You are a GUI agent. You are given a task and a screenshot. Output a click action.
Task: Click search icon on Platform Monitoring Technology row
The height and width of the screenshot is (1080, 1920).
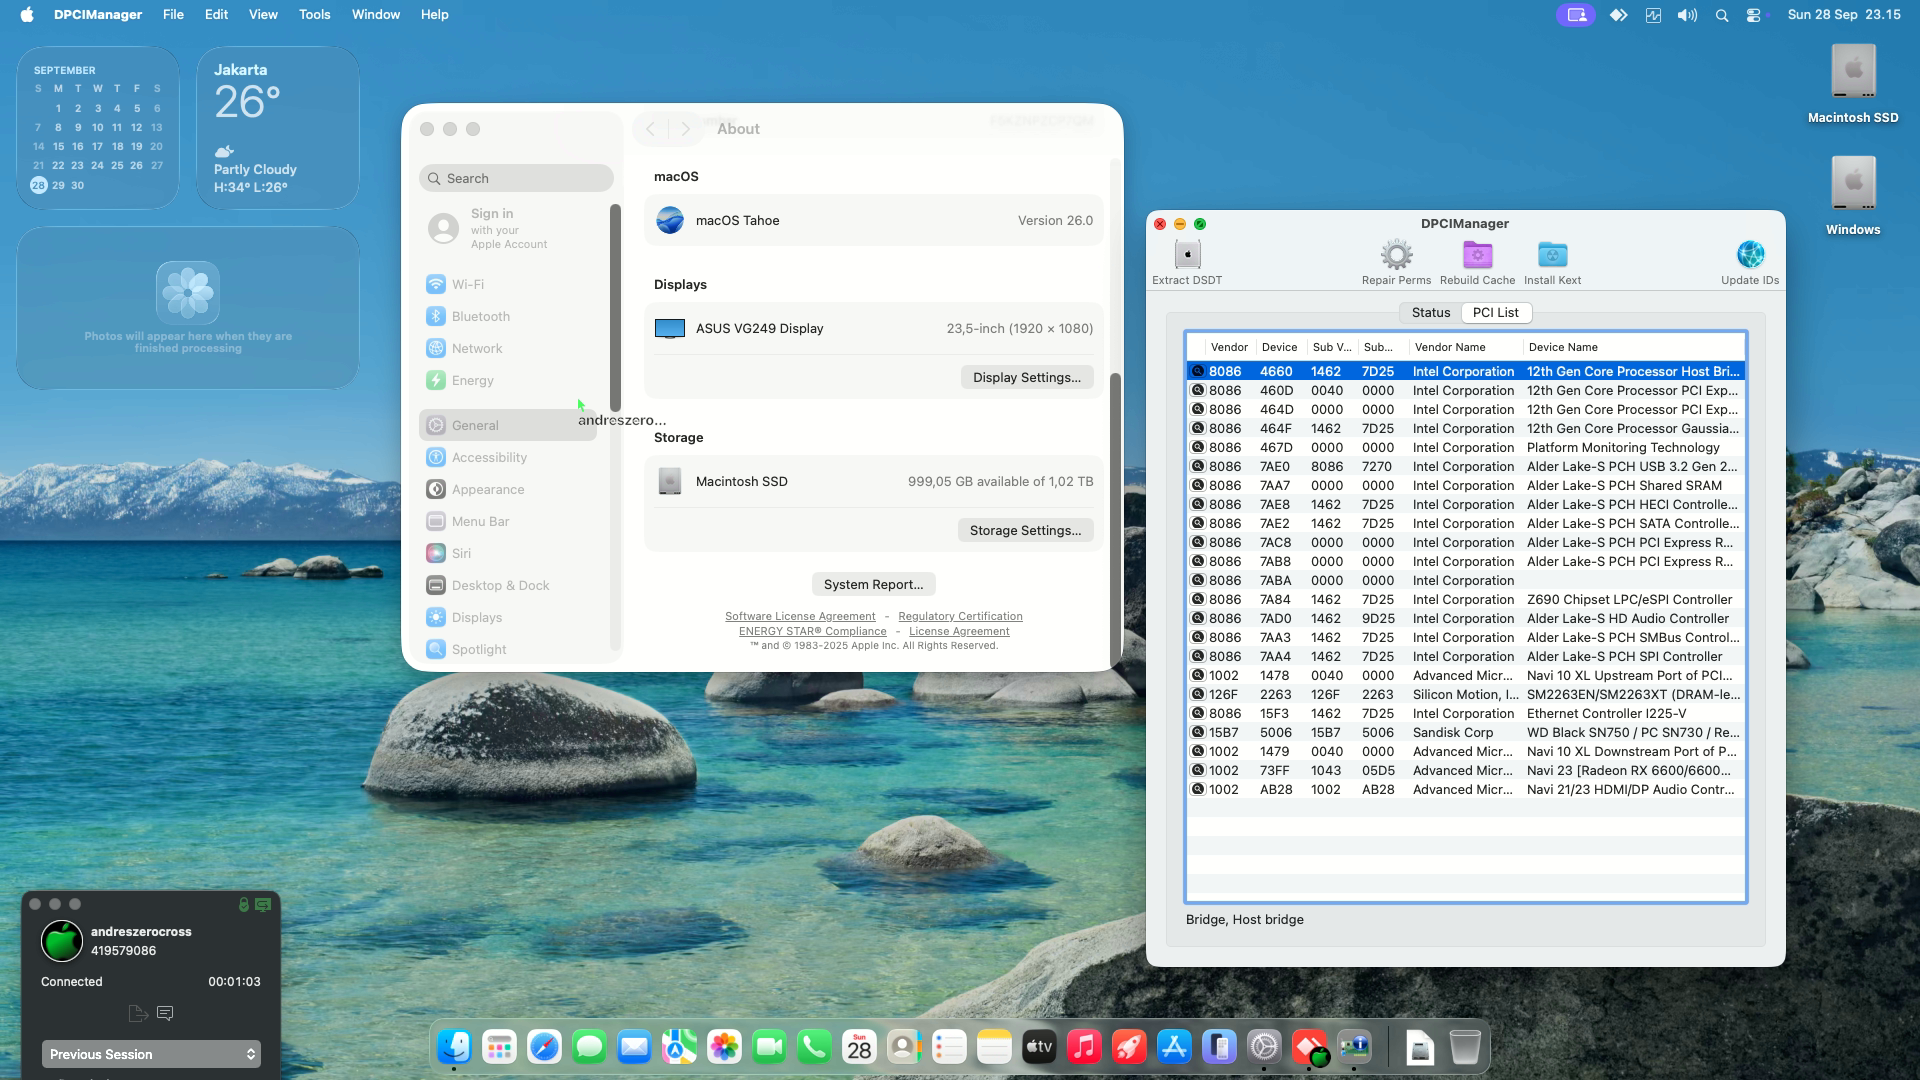[1197, 448]
